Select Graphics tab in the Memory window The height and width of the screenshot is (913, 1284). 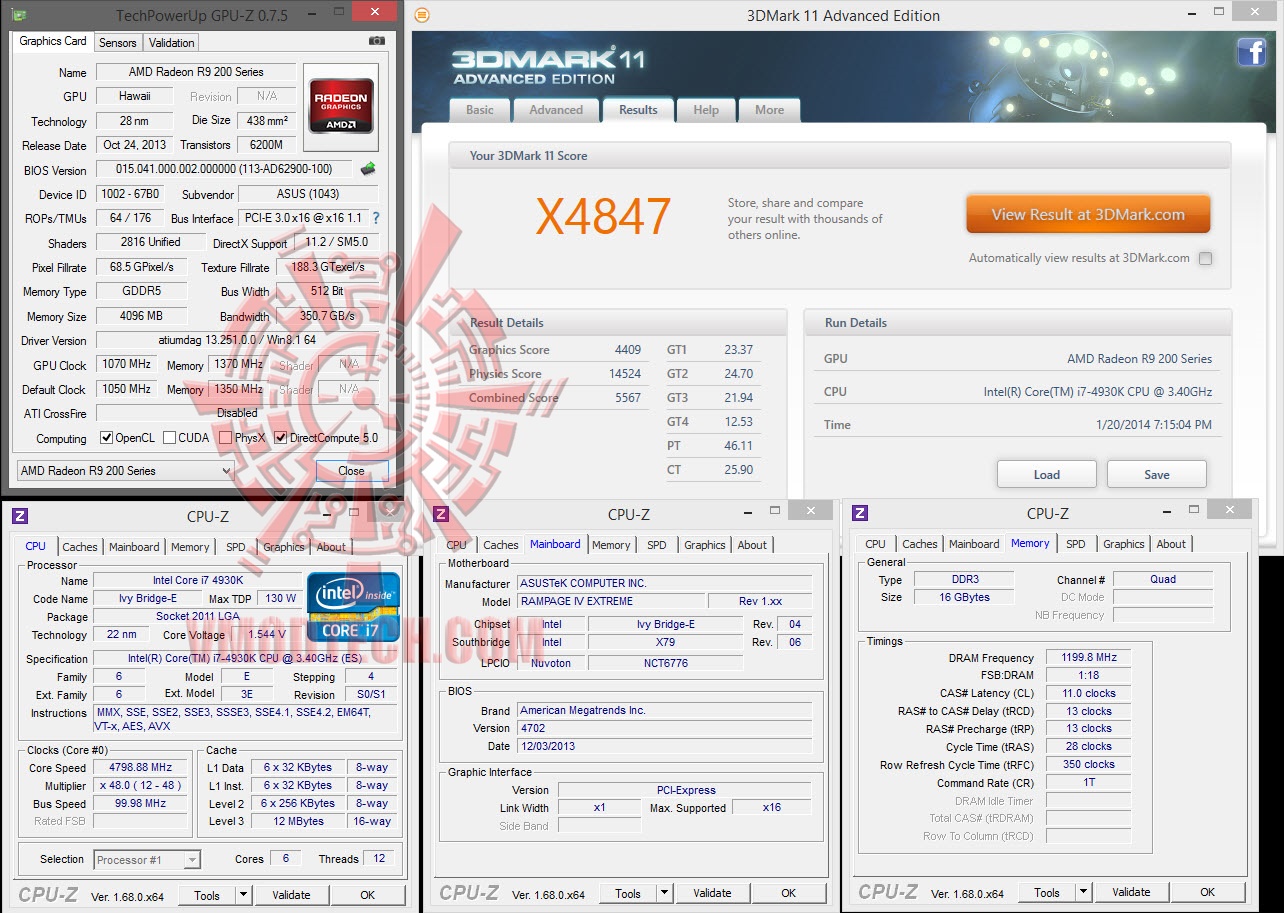tap(1124, 544)
